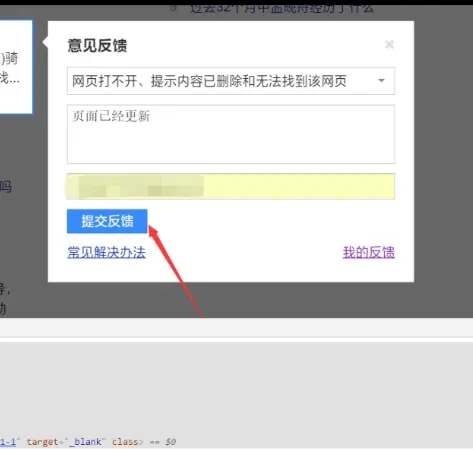Image resolution: width=473 pixels, height=451 pixels.
Task: Click the target="_blank" attribute in devtools
Action: [66, 442]
